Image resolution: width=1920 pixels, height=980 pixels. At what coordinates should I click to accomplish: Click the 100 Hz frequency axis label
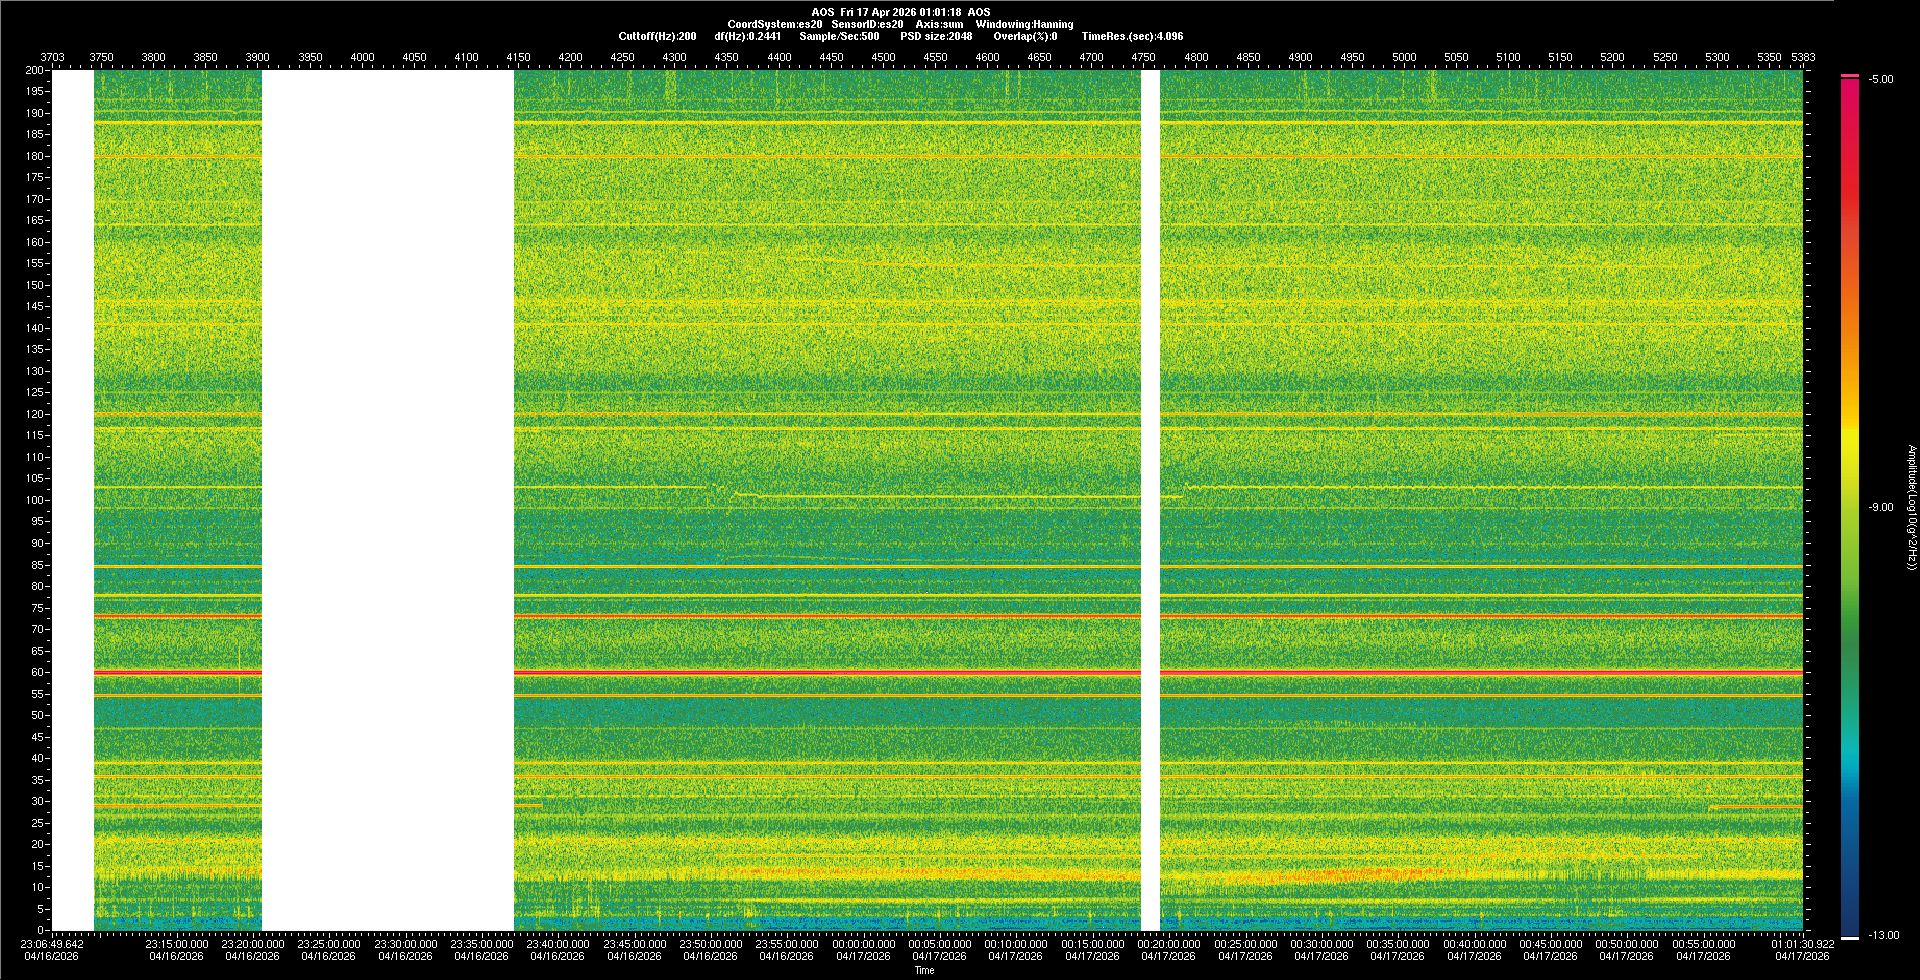35,500
